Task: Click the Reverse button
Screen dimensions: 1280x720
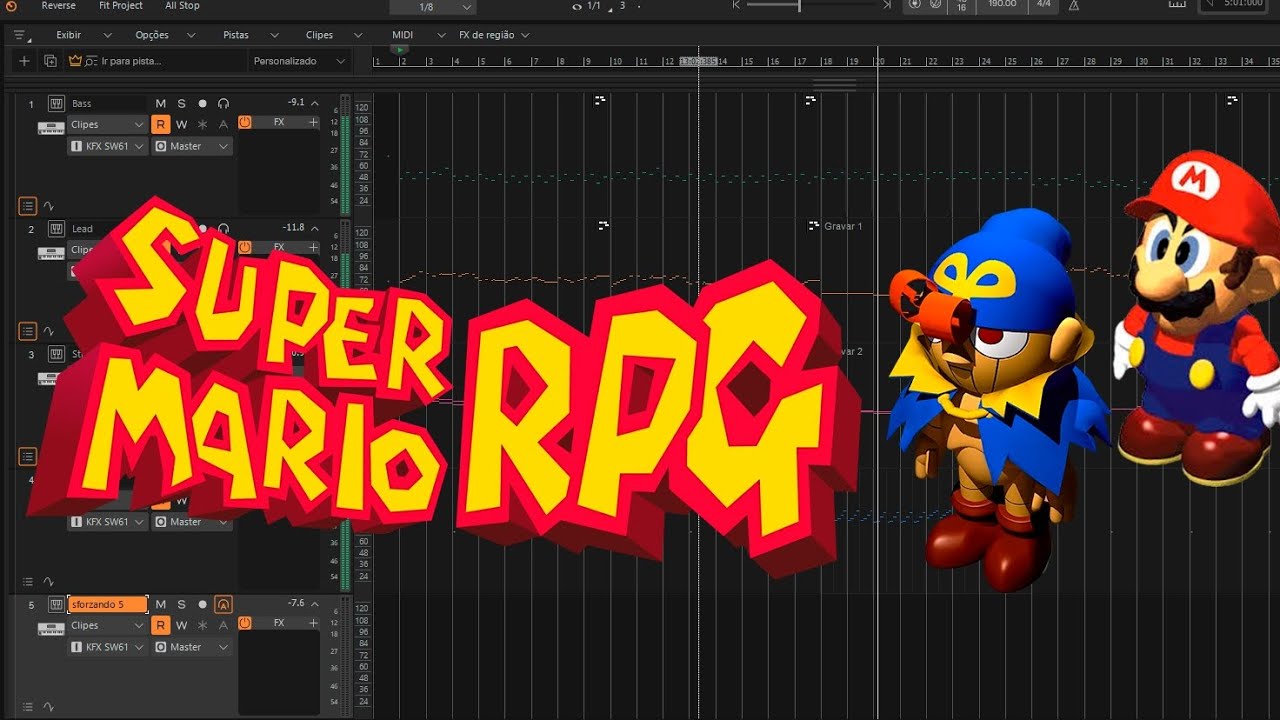Action: tap(58, 6)
